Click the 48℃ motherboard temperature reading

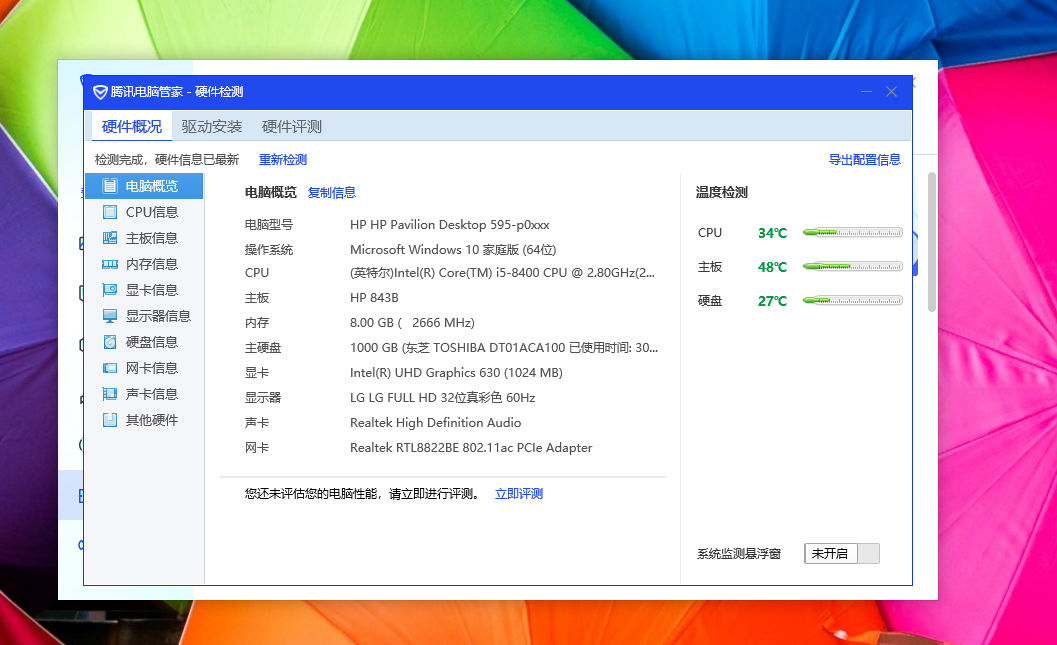[773, 267]
